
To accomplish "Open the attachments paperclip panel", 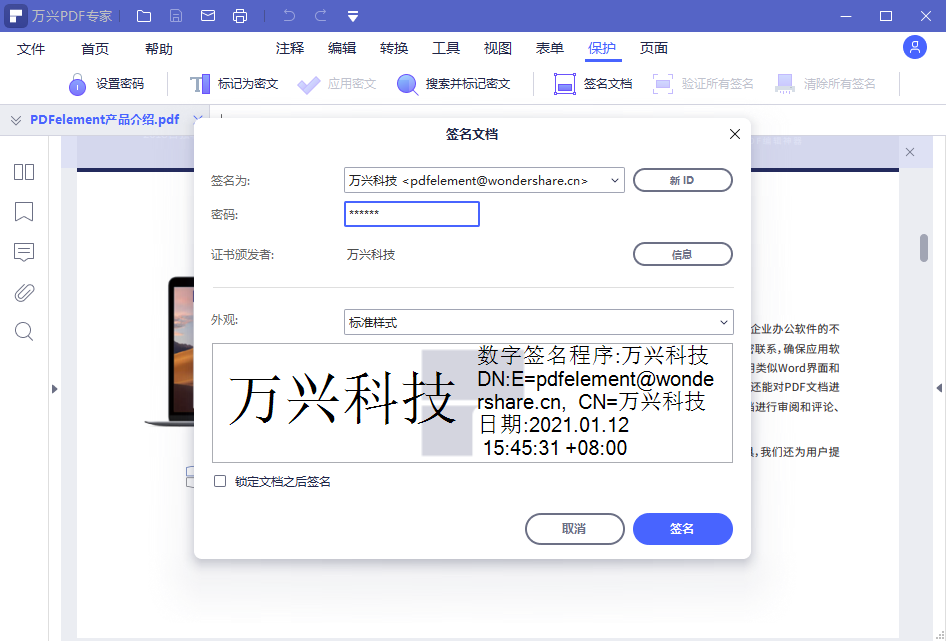I will click(23, 292).
